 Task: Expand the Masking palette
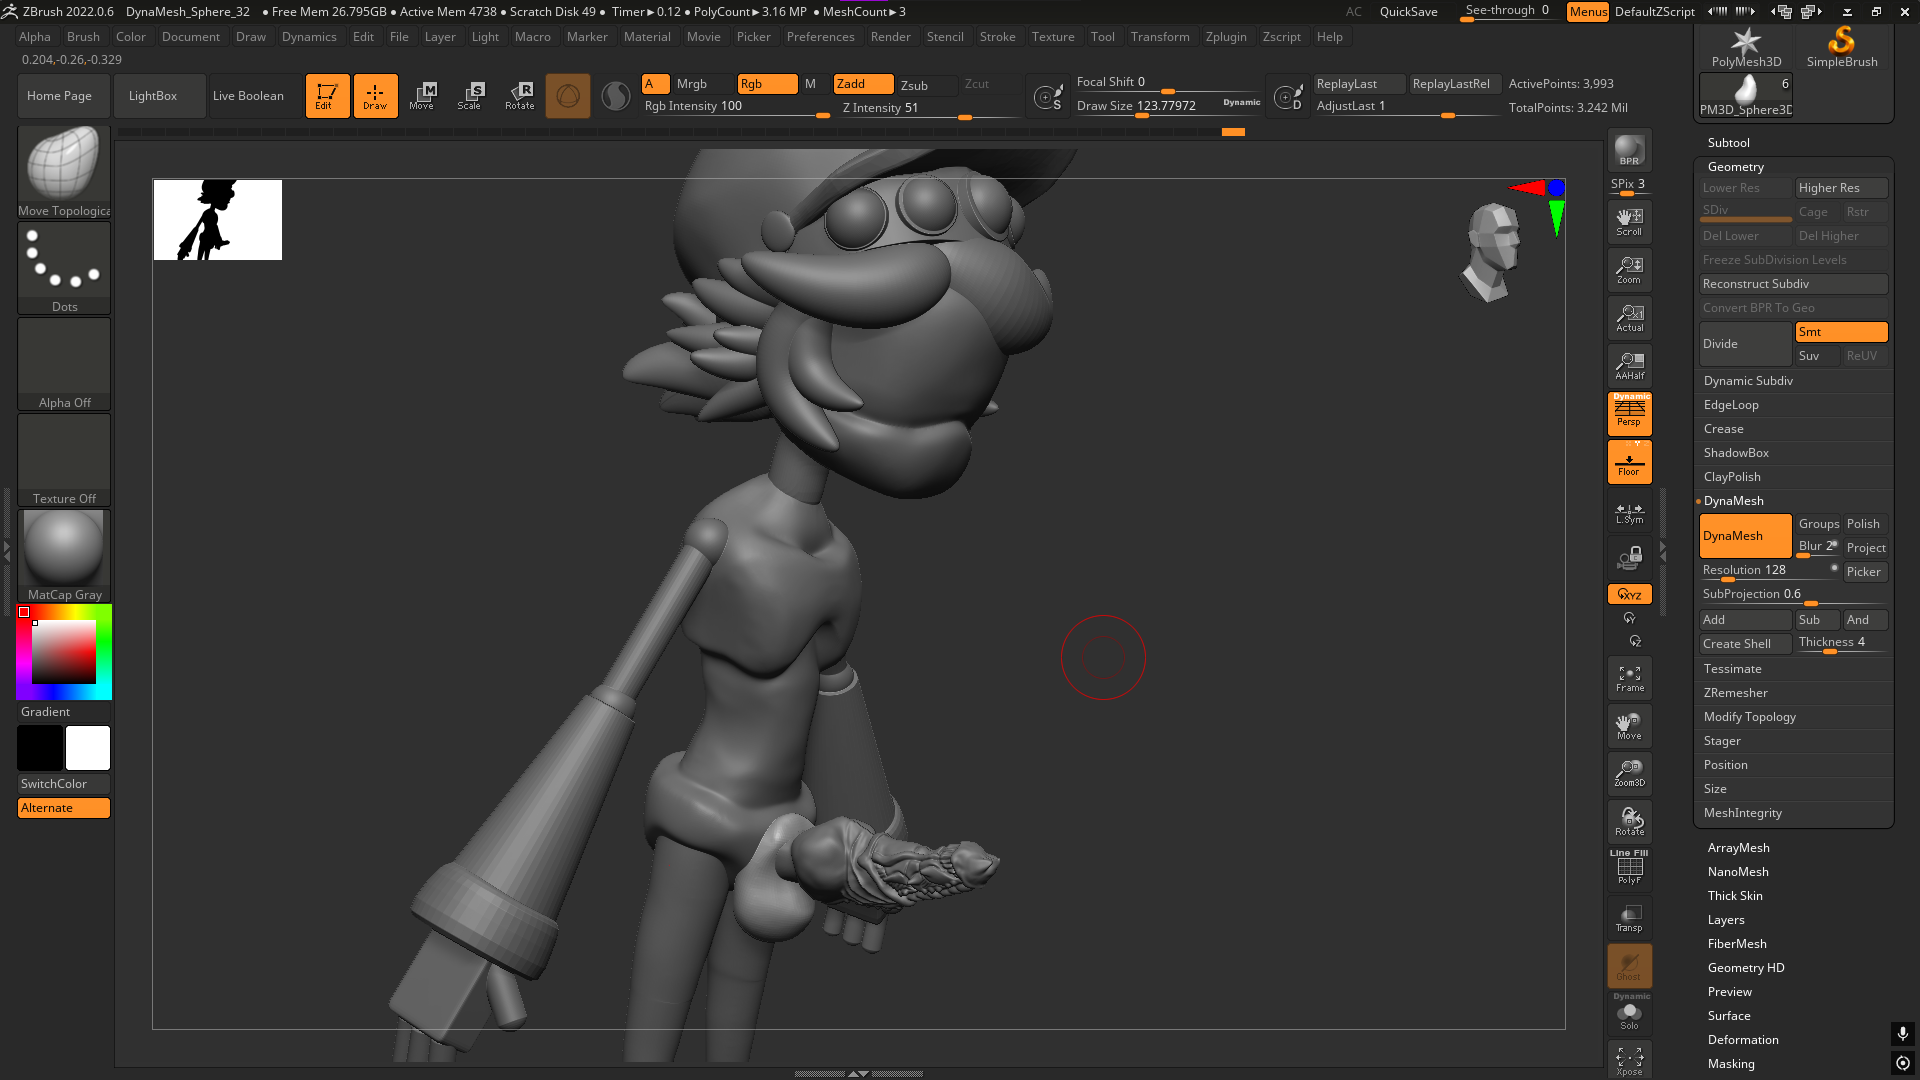pos(1731,1064)
